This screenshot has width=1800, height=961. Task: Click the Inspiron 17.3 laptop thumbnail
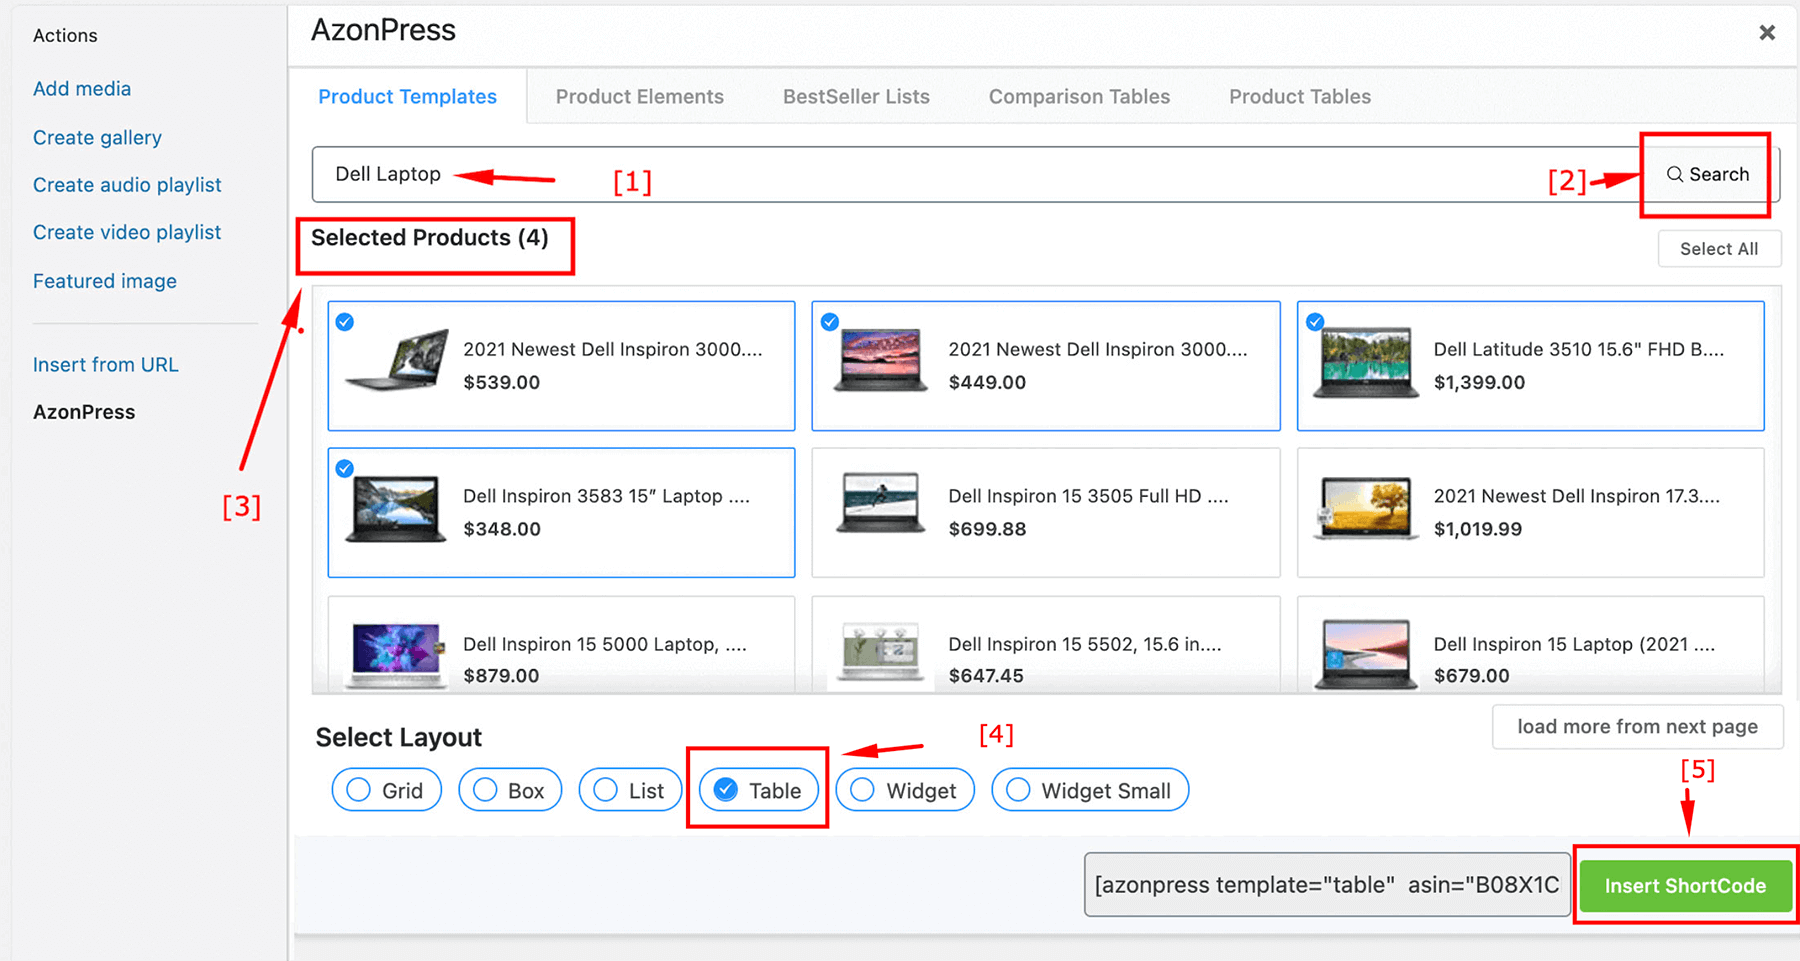pyautogui.click(x=1365, y=508)
